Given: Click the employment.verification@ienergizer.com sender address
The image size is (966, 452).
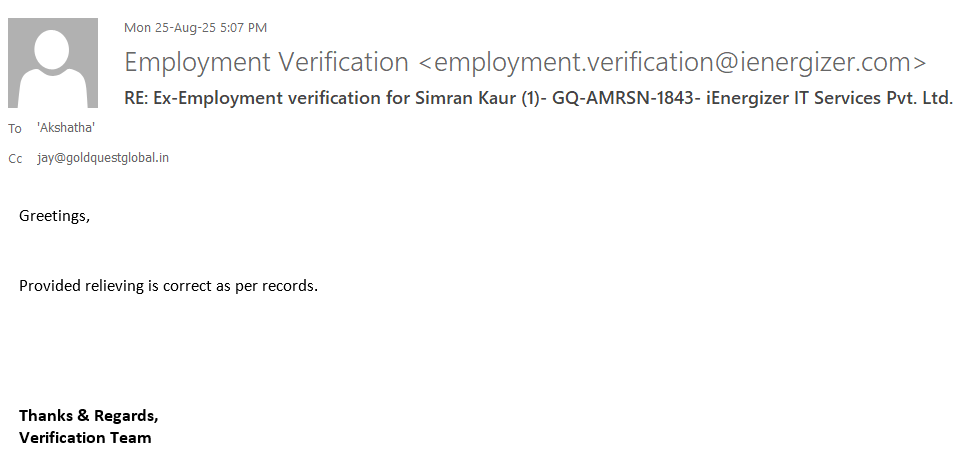Looking at the screenshot, I should pyautogui.click(x=672, y=62).
